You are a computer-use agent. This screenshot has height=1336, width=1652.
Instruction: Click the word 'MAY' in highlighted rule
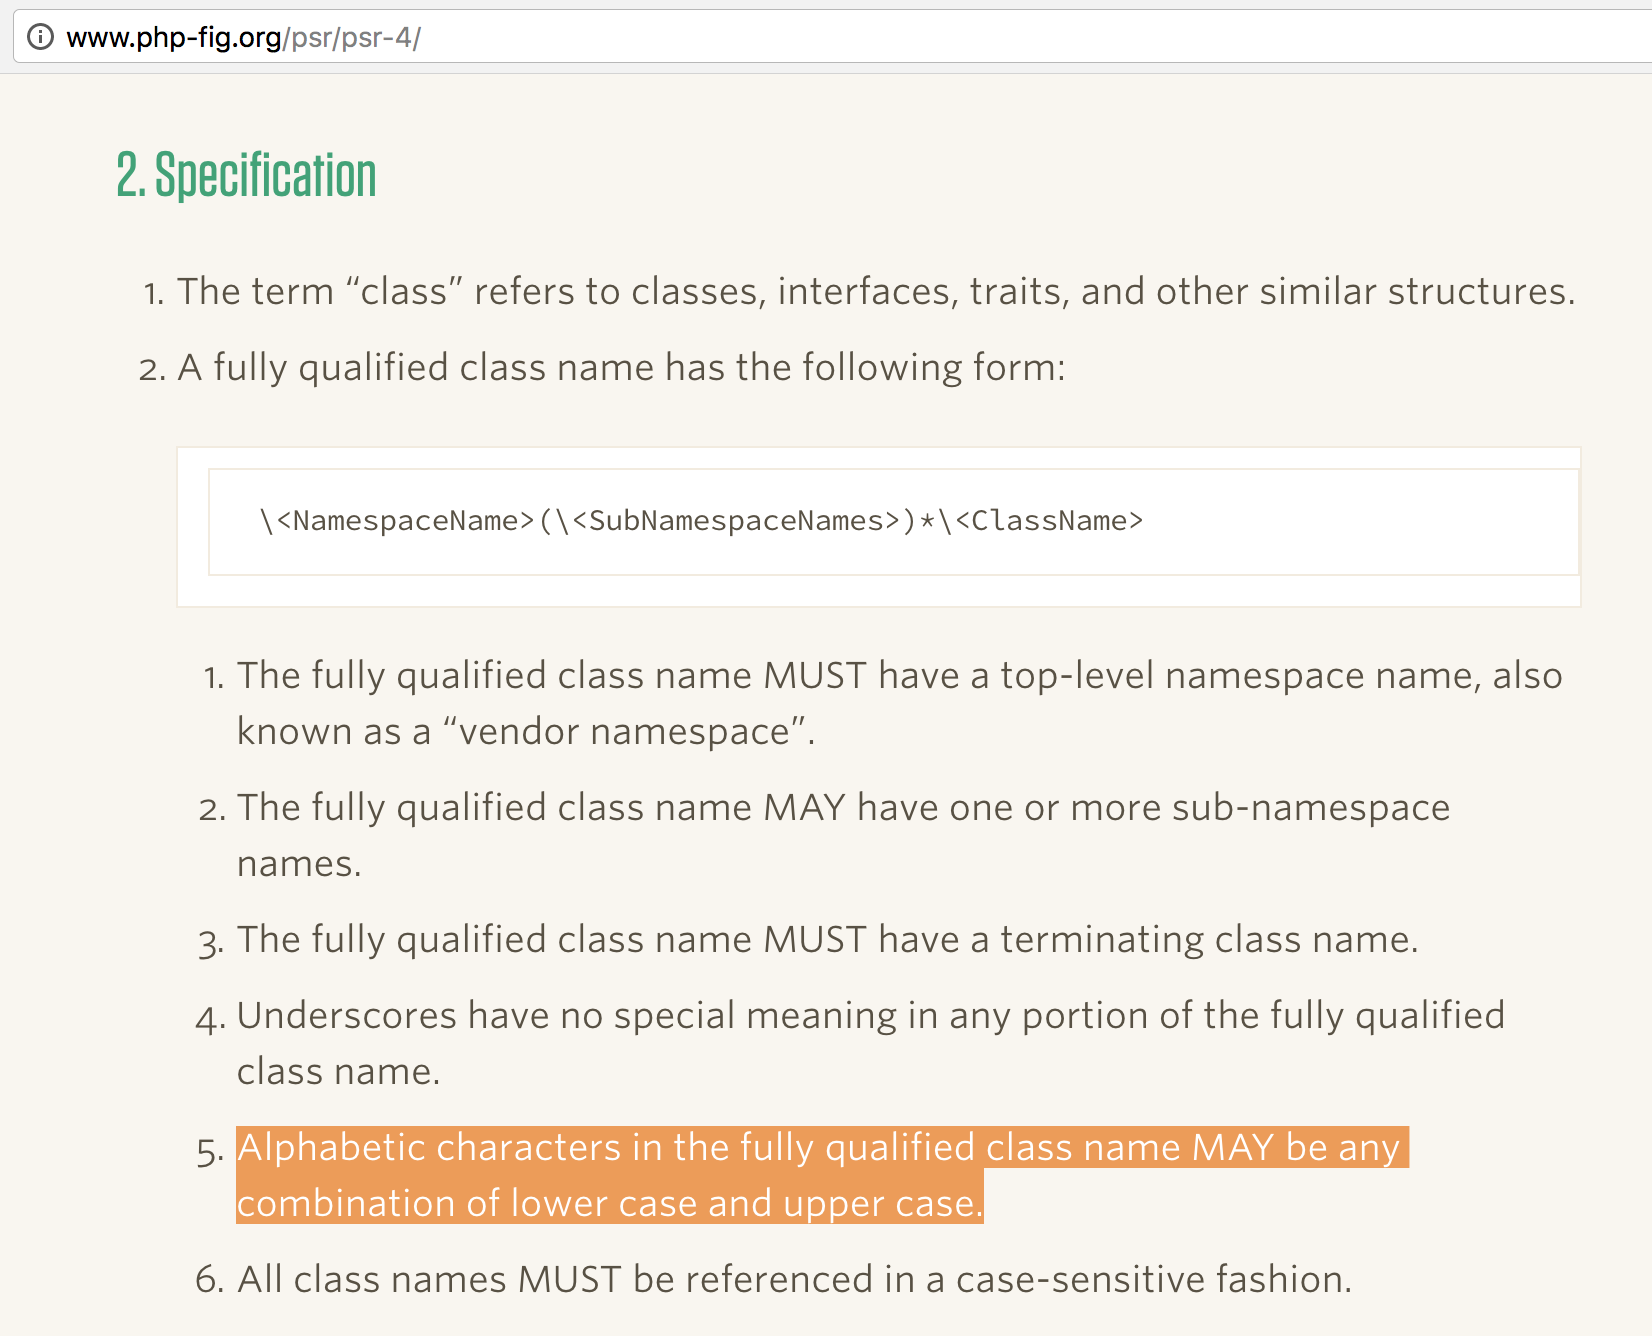(1233, 1148)
